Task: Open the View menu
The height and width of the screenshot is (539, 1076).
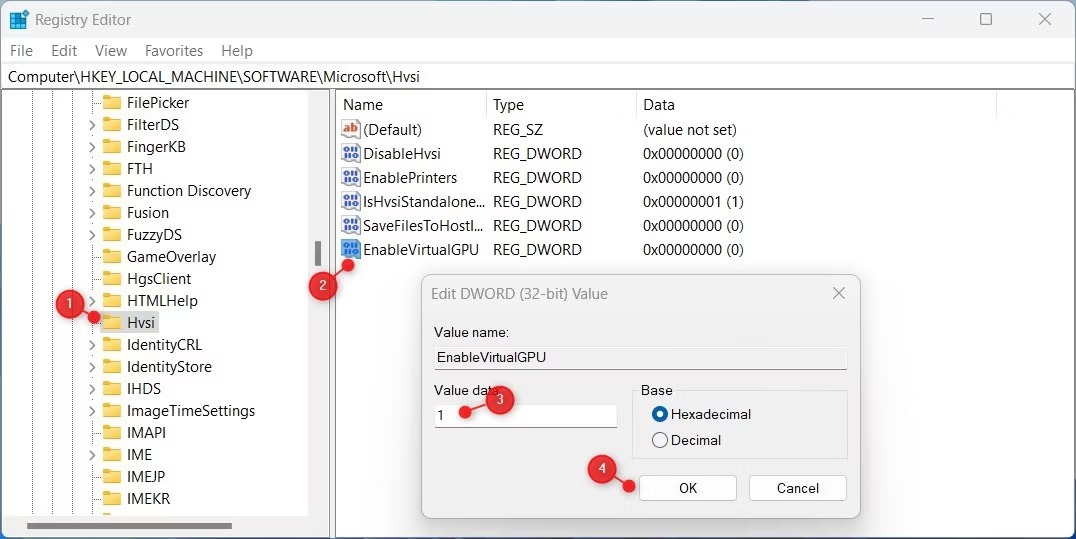Action: point(110,51)
